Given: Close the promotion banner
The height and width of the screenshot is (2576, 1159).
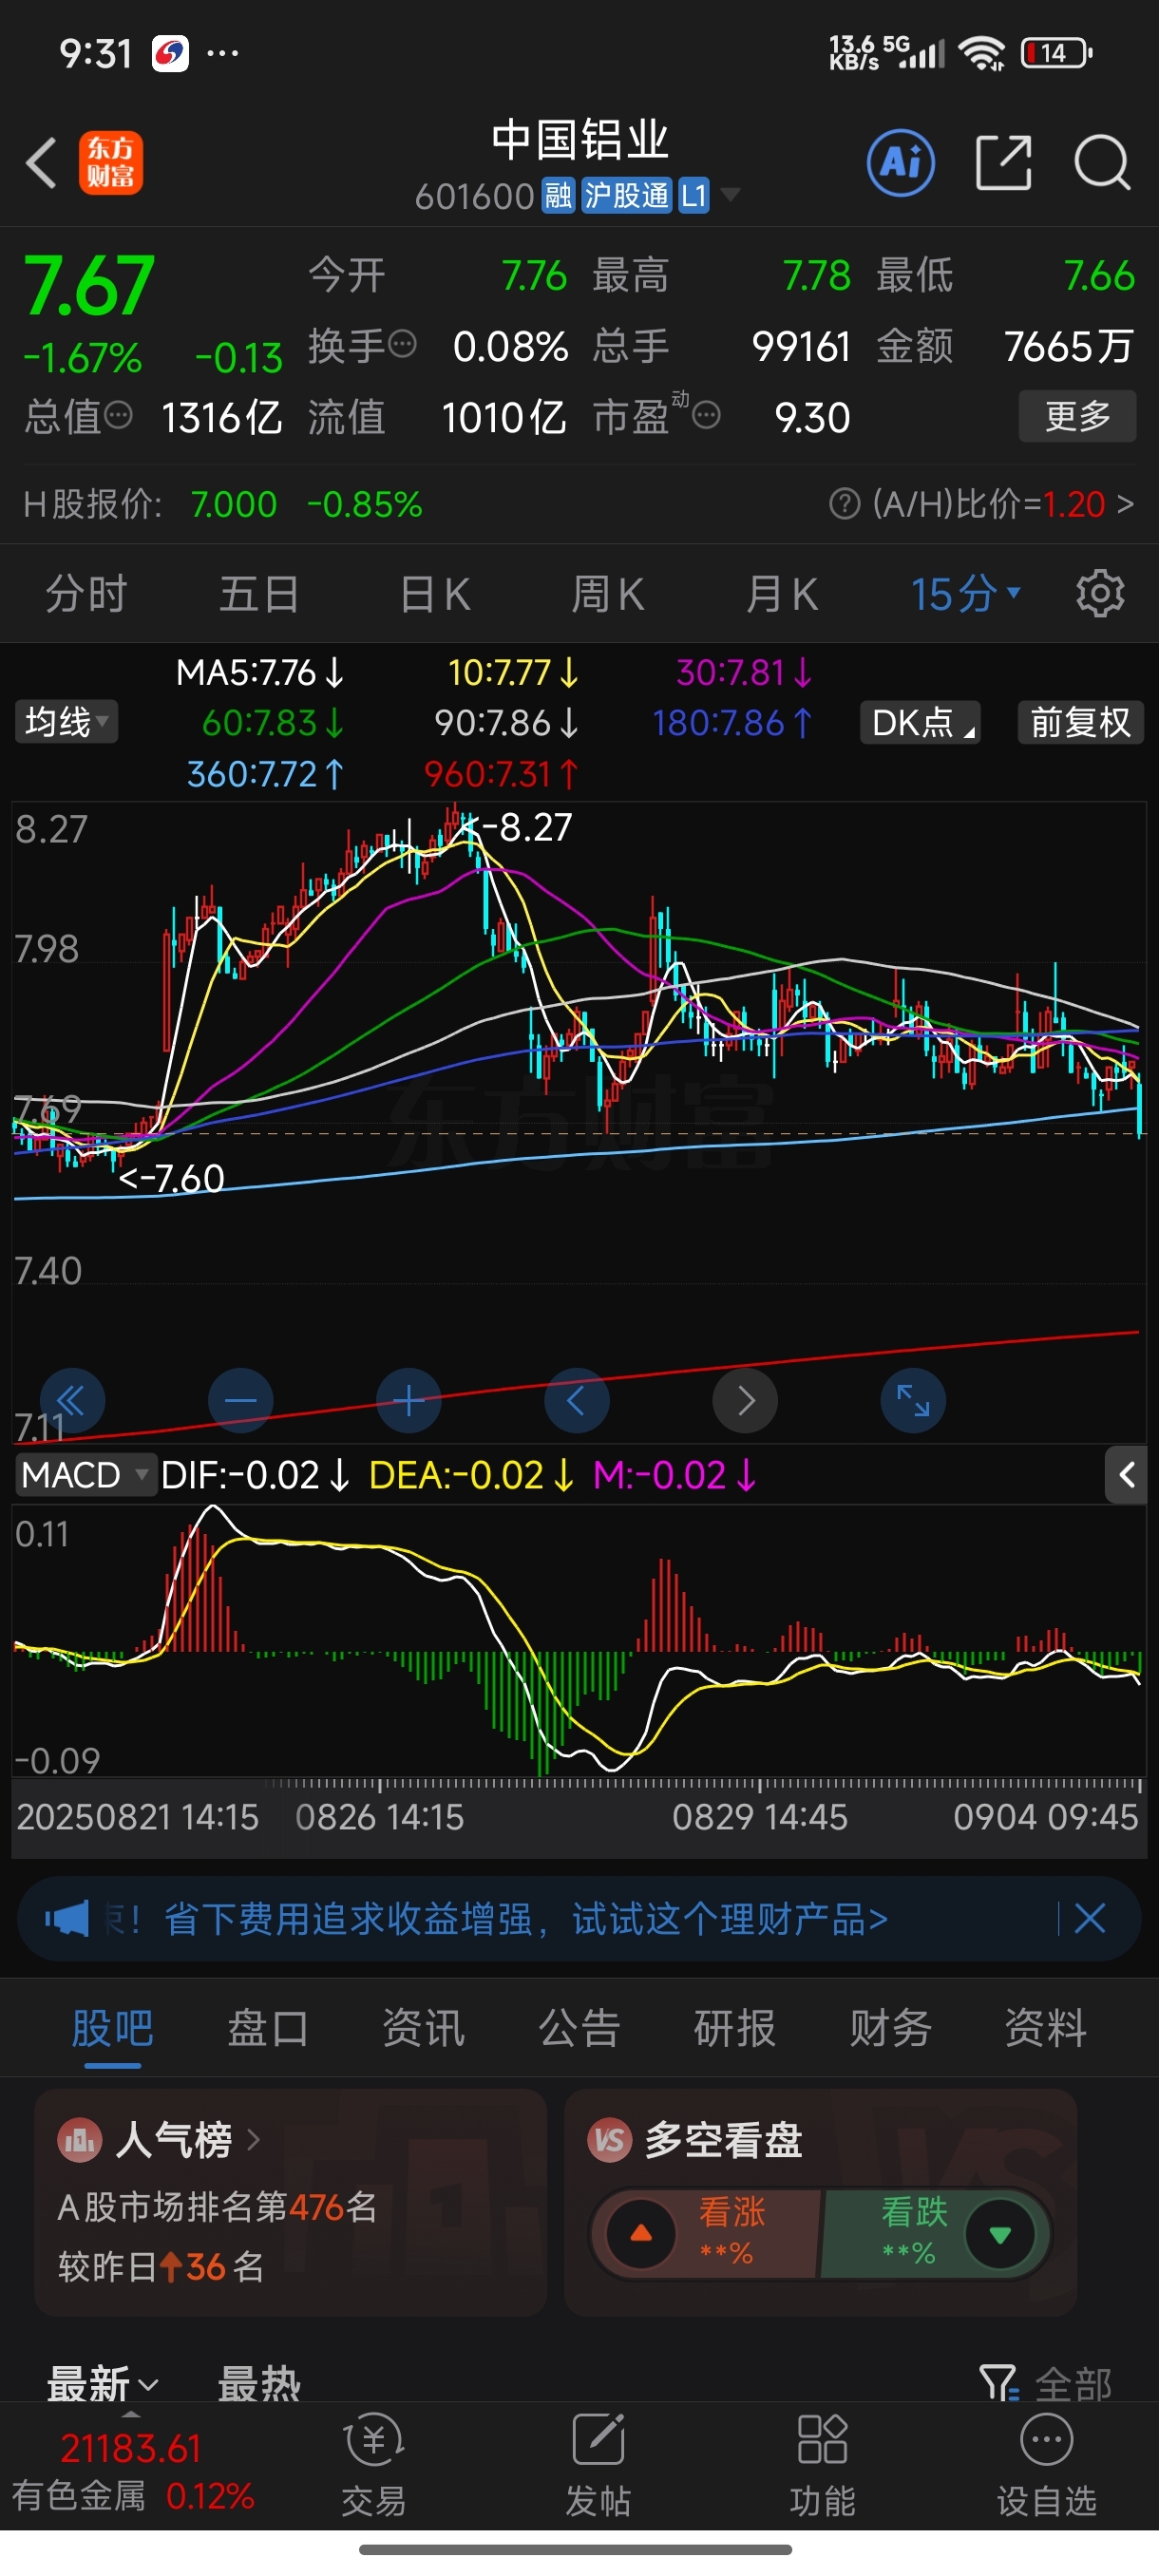Looking at the screenshot, I should (1089, 1918).
